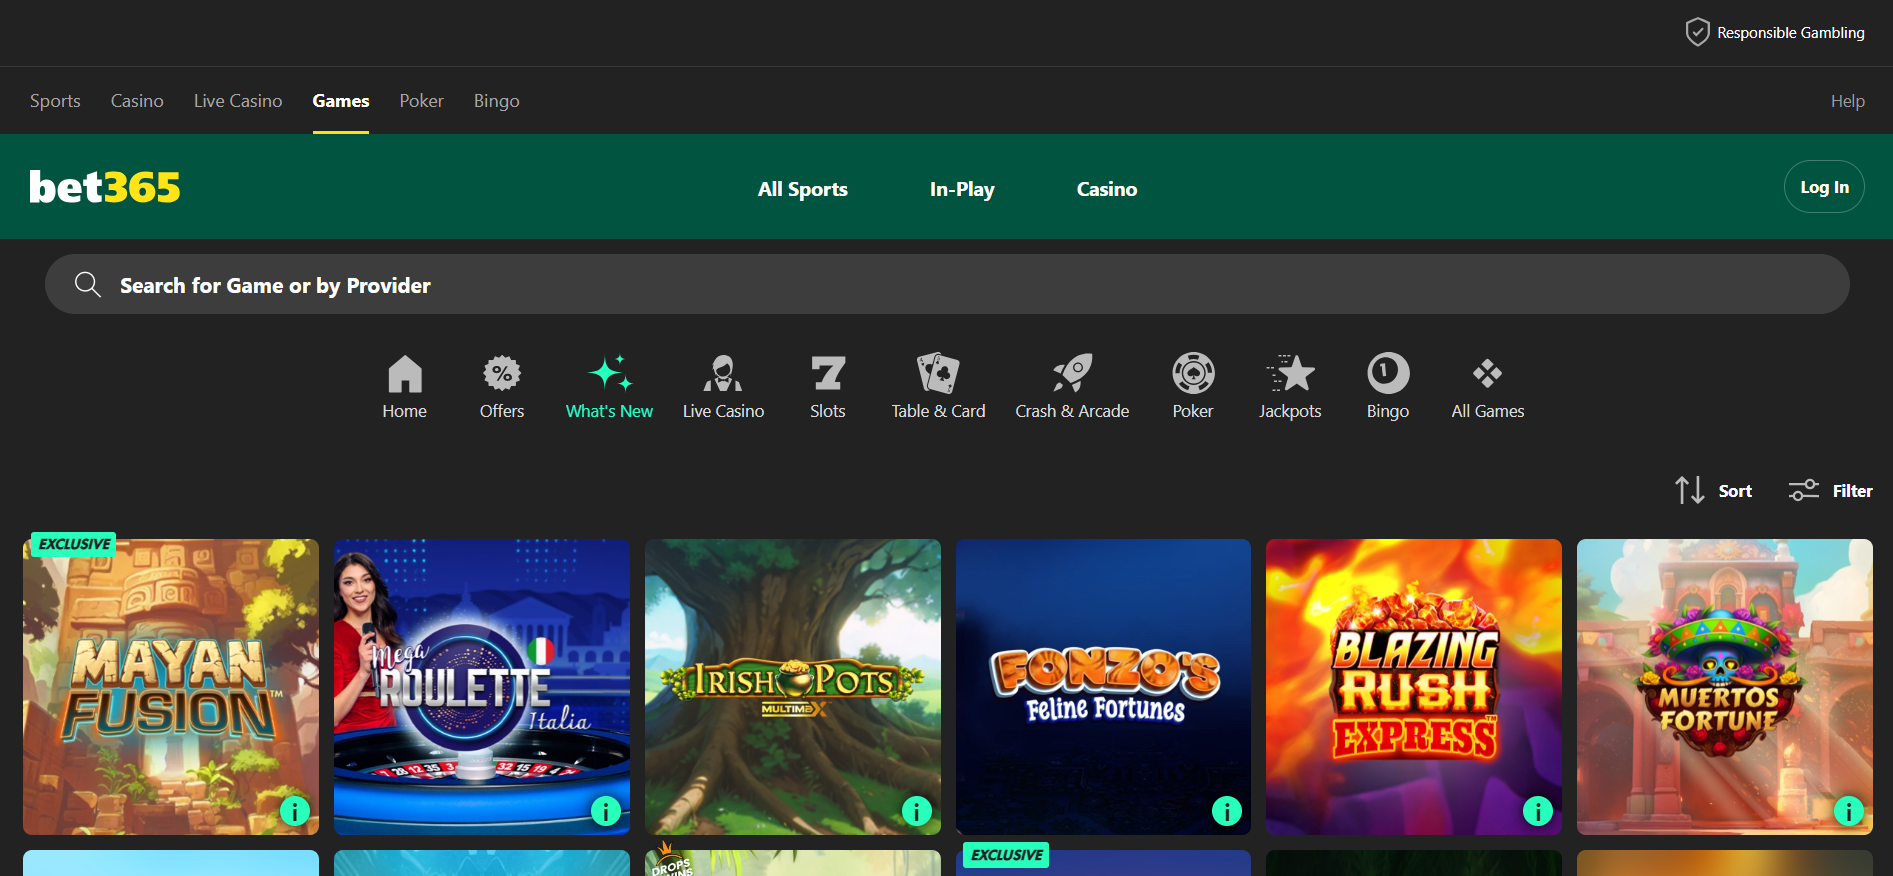Open info icon on Blazing Rush Express
The image size is (1893, 876).
pos(1537,810)
